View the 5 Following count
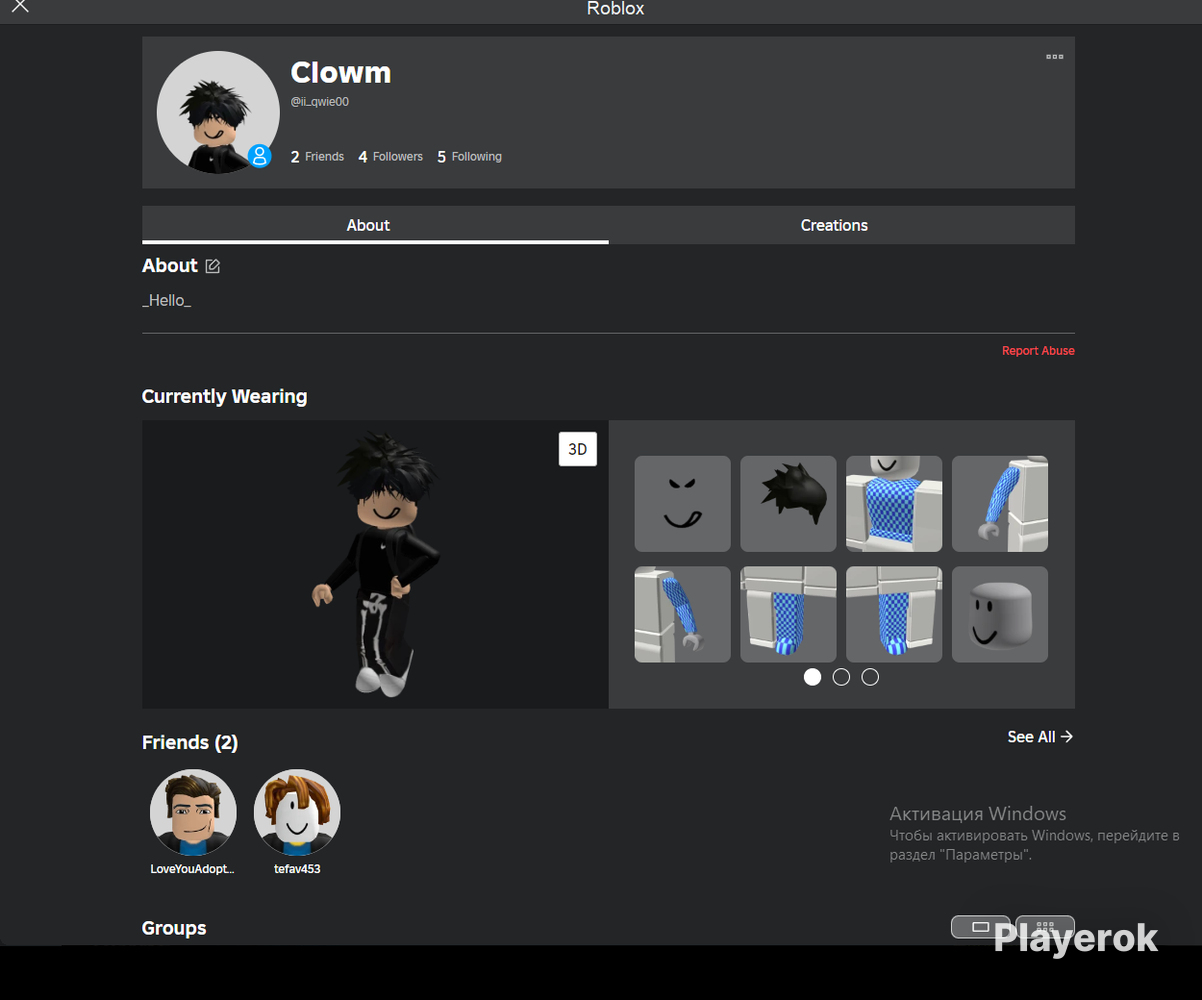 pyautogui.click(x=469, y=157)
